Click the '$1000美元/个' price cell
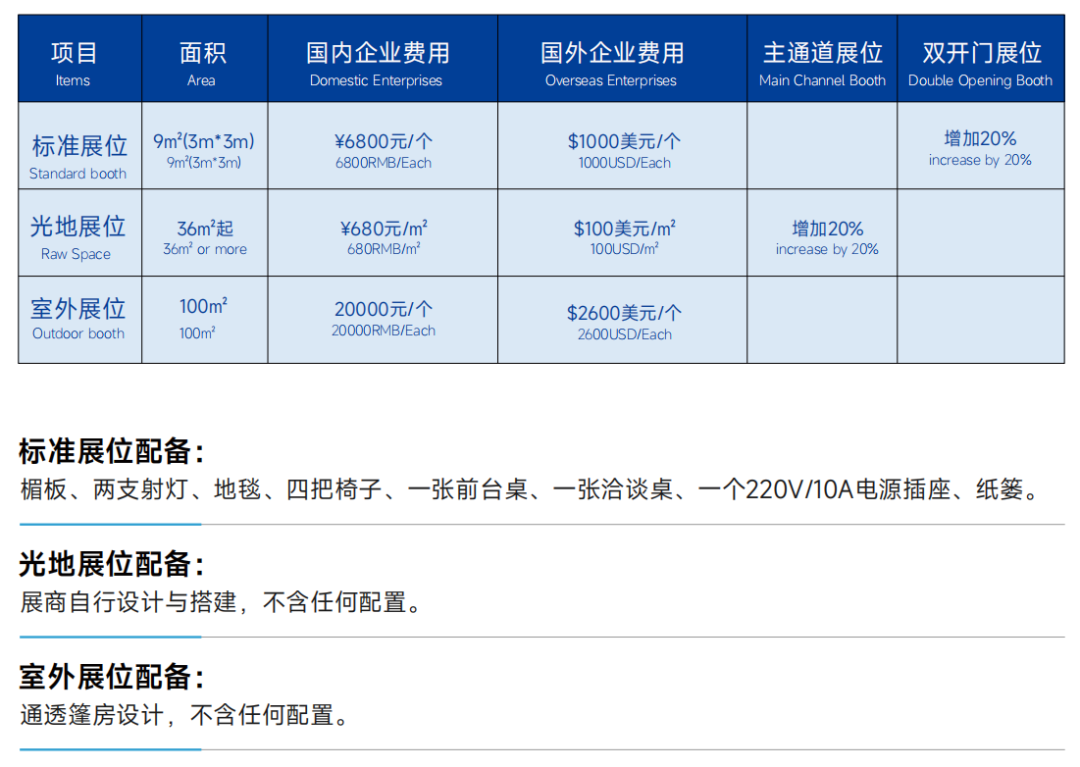 click(x=622, y=146)
